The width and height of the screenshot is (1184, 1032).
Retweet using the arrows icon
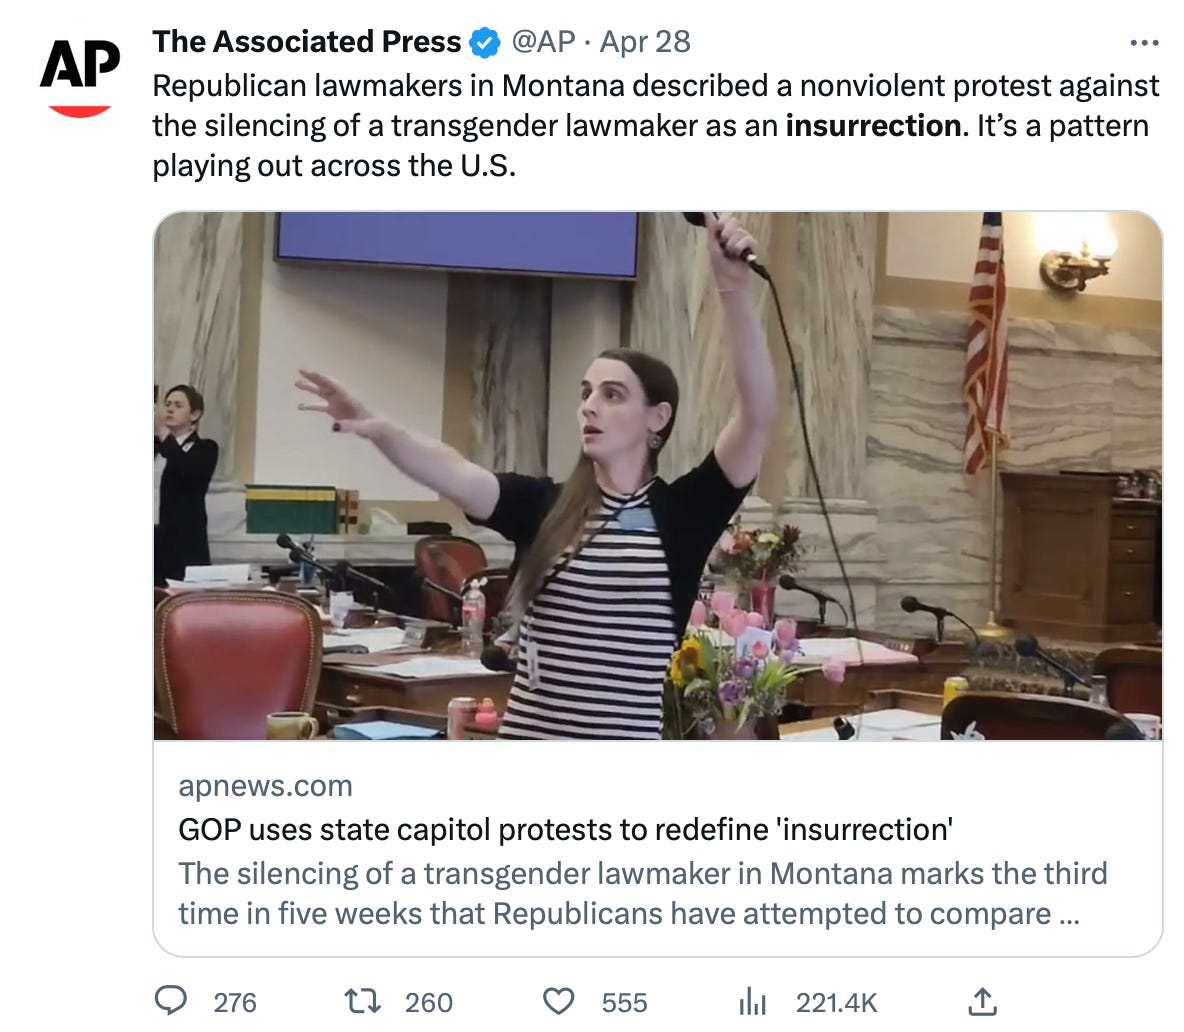click(x=361, y=1001)
